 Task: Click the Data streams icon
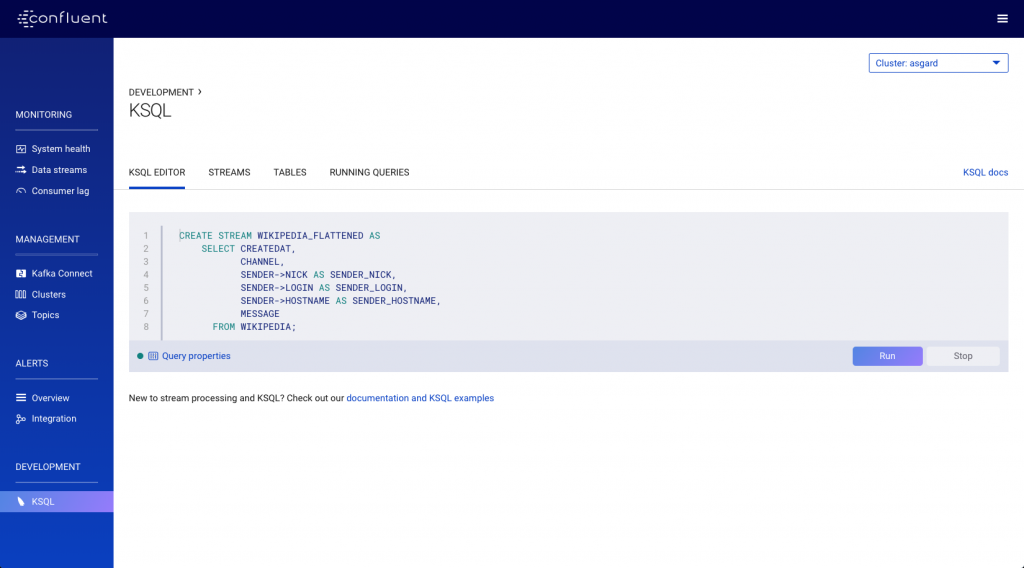21,170
